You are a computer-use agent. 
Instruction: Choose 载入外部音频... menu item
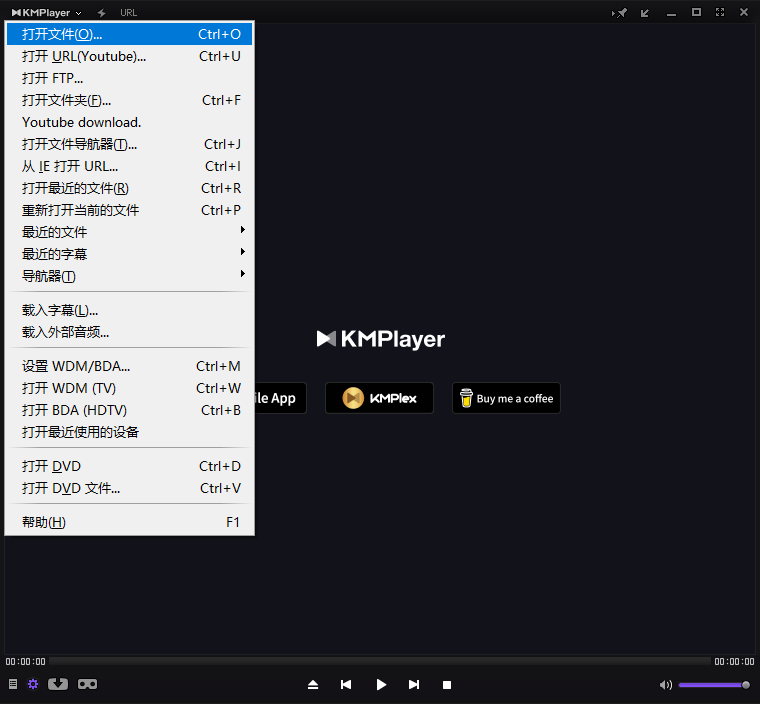pyautogui.click(x=129, y=332)
